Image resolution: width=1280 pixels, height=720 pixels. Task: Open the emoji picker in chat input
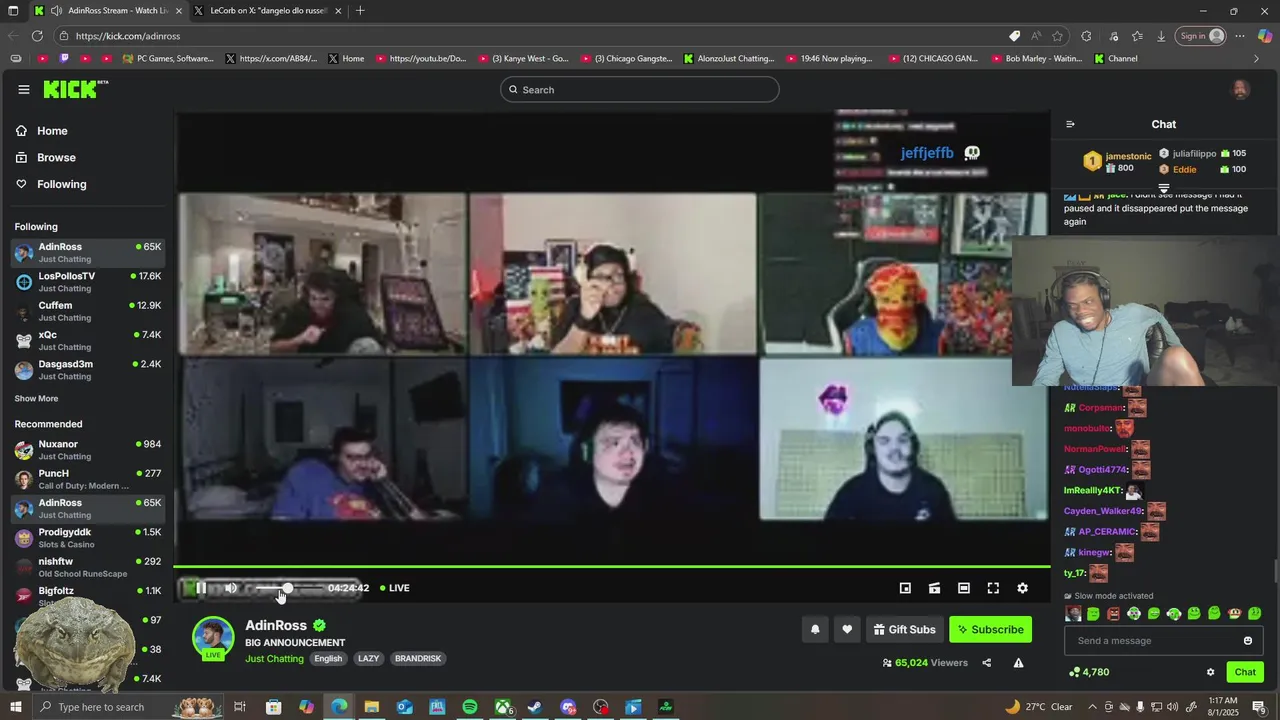[x=1248, y=641]
